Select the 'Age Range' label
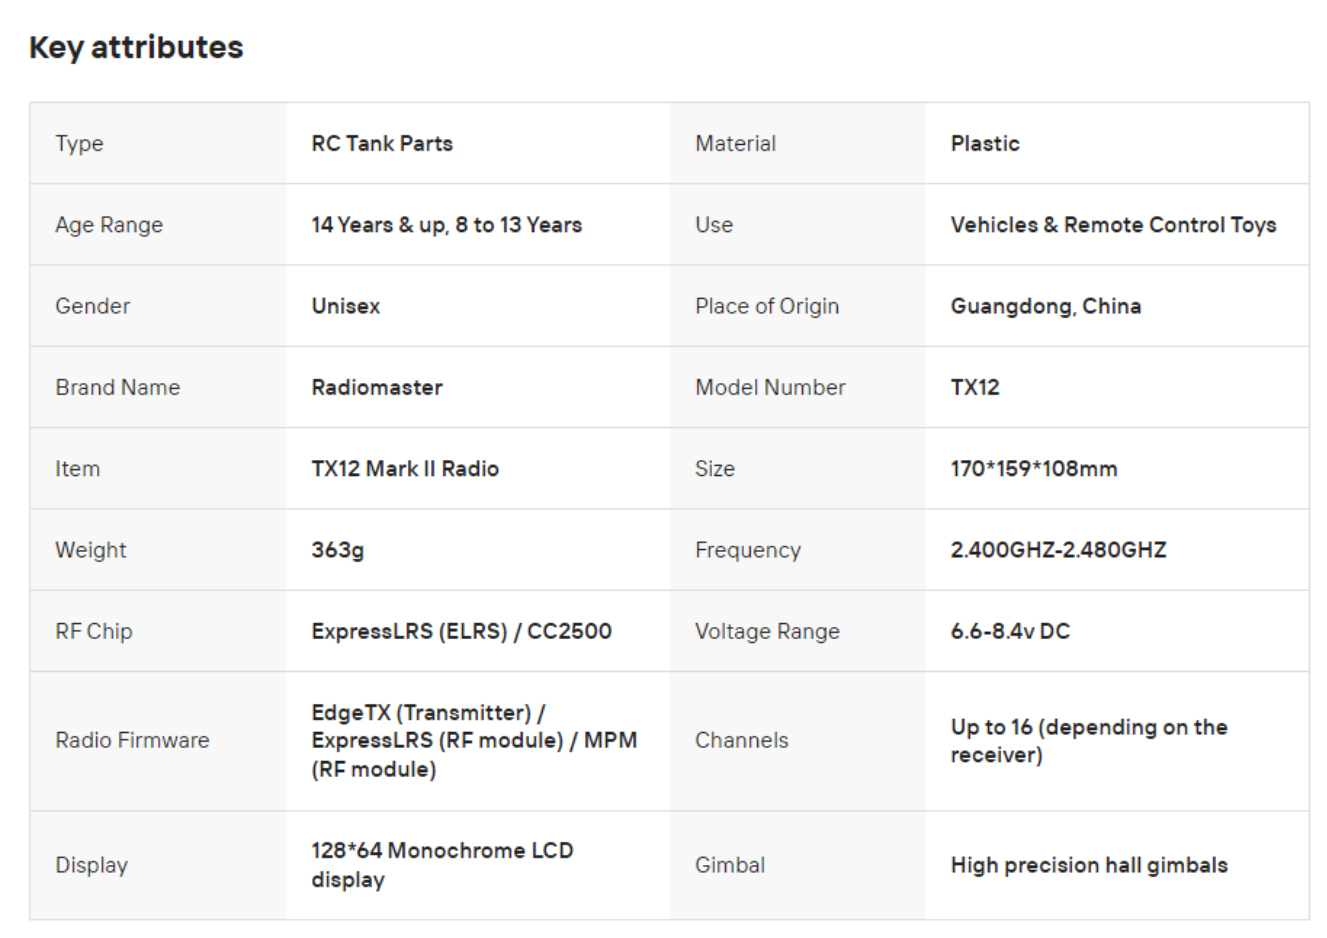The width and height of the screenshot is (1327, 938). pos(109,225)
